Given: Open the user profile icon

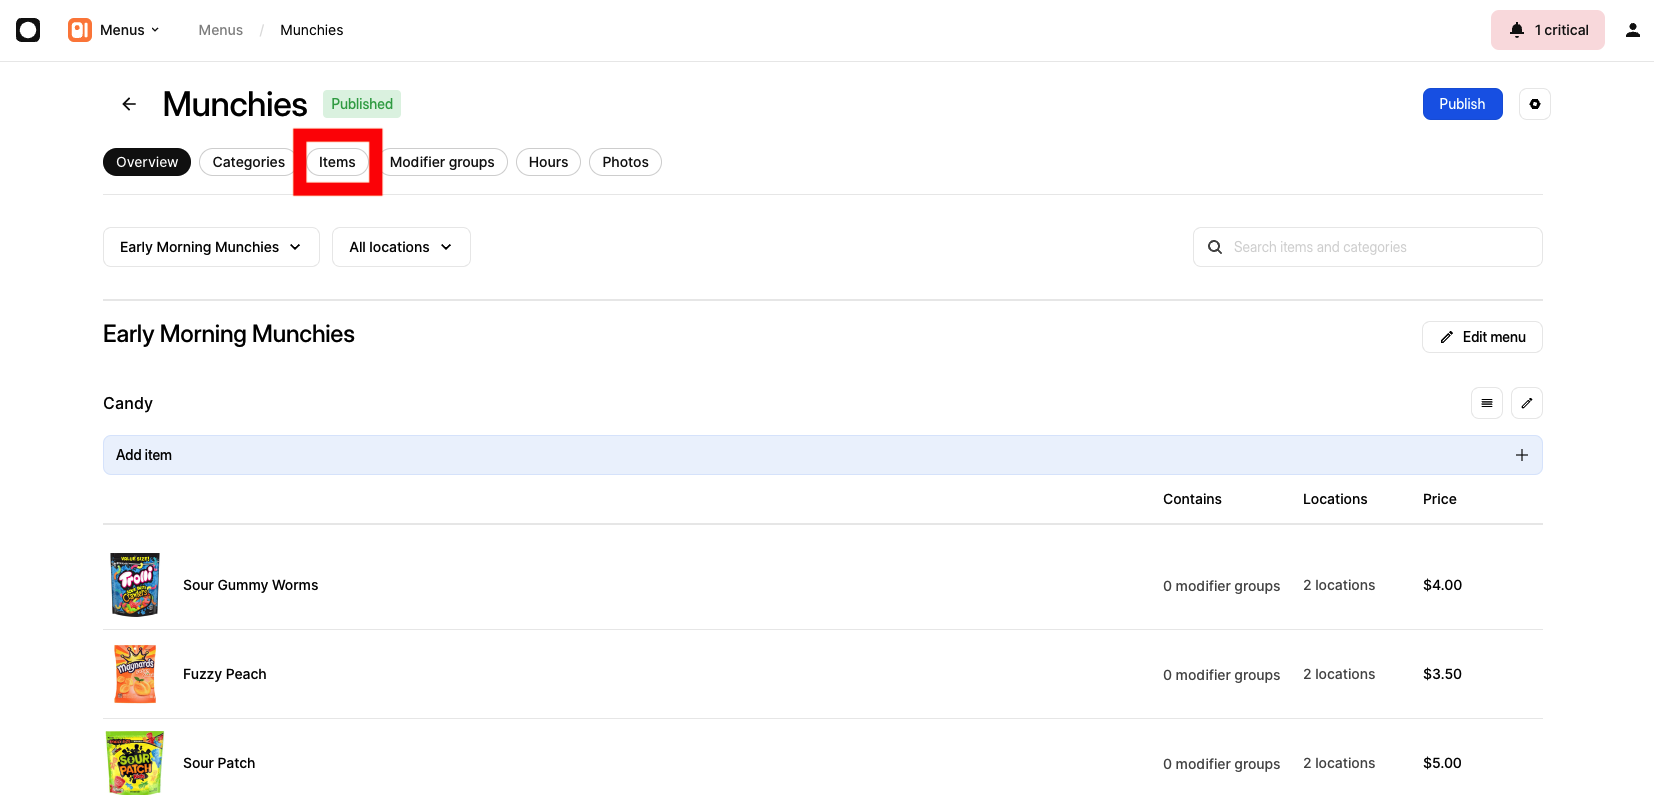Looking at the screenshot, I should 1632,30.
